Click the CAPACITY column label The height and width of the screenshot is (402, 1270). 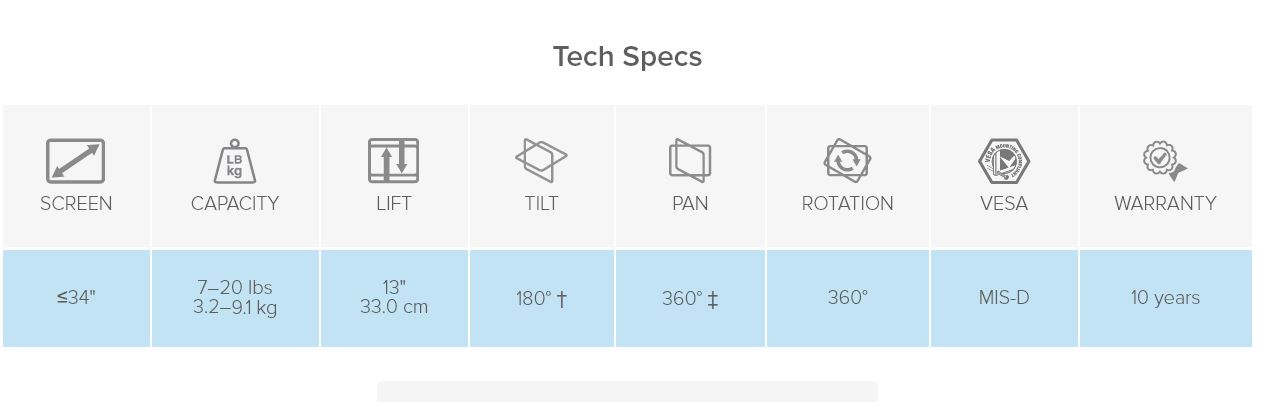point(235,203)
